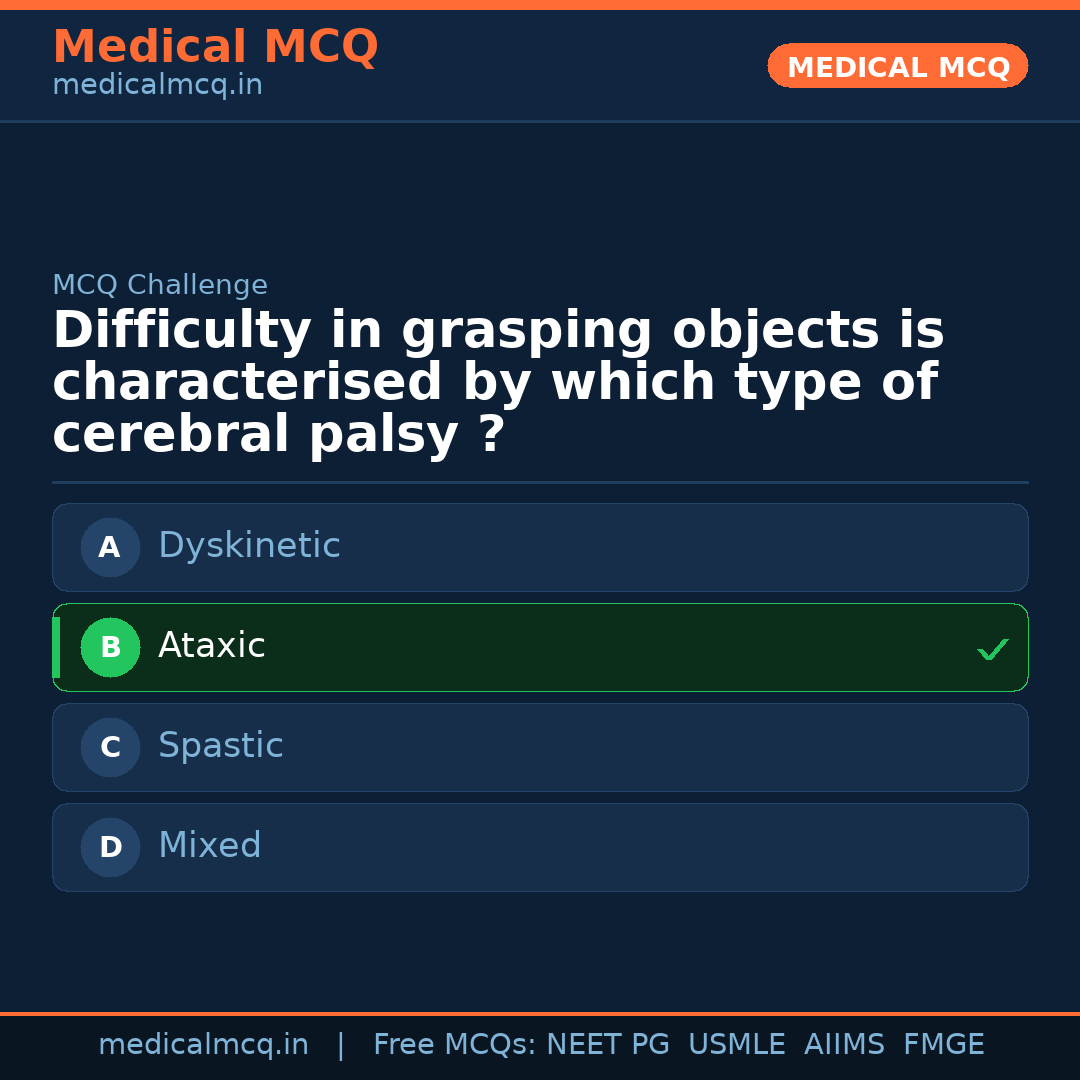This screenshot has width=1080, height=1080.
Task: Click the green accent bar beside Ataxic
Action: tap(56, 647)
